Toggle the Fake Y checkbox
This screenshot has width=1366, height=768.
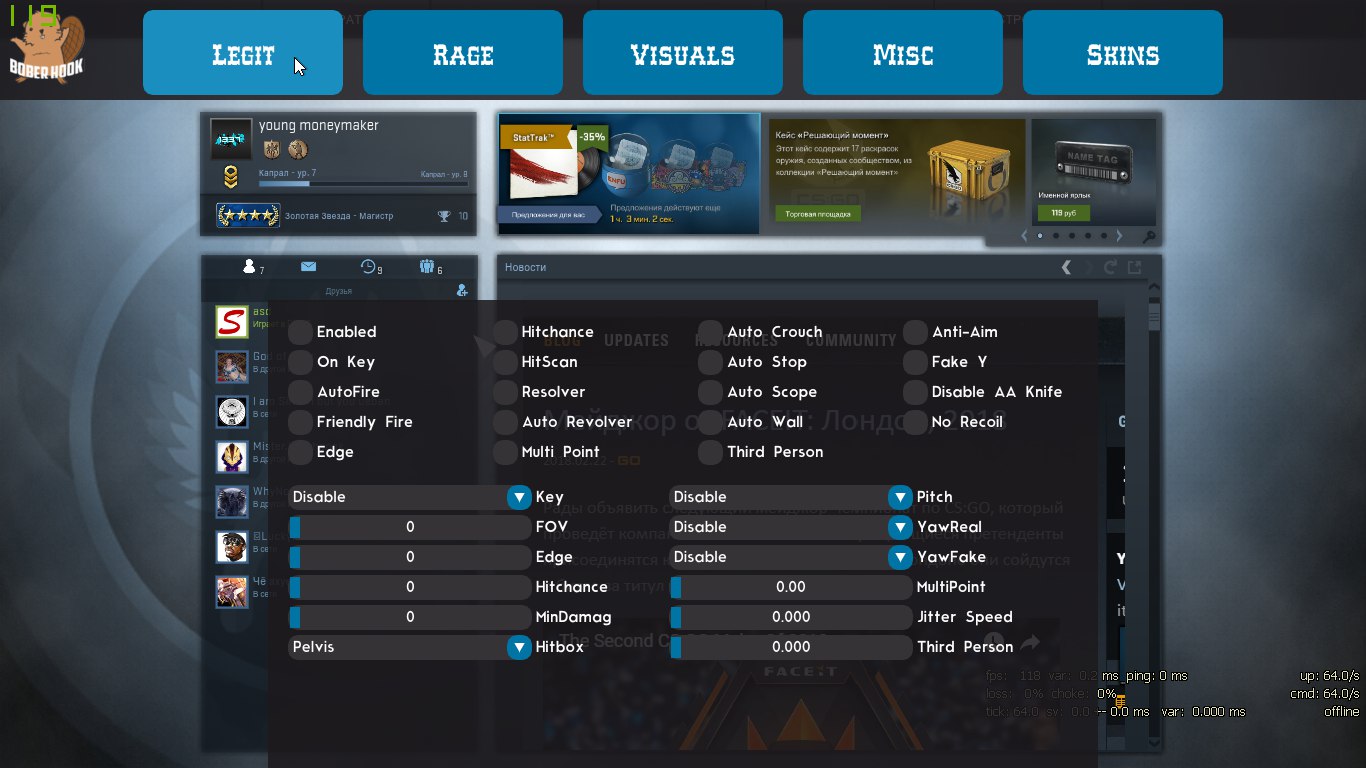tap(915, 362)
